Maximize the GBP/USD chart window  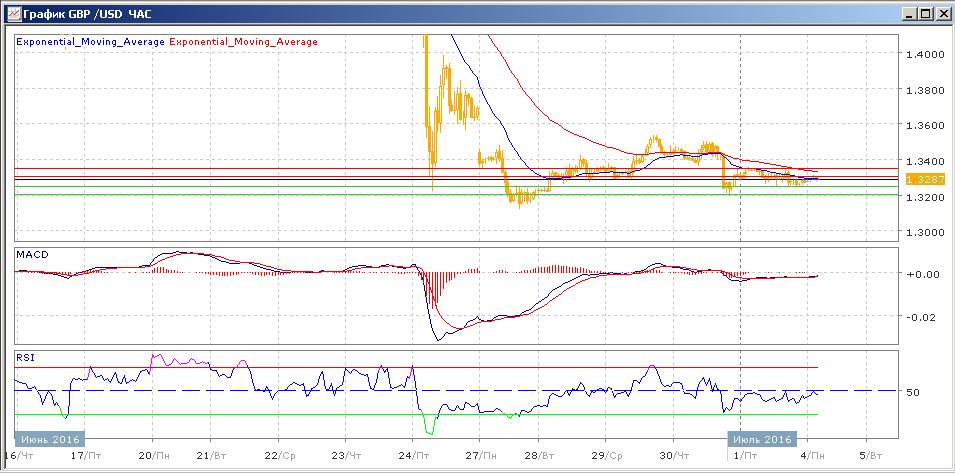pos(924,14)
